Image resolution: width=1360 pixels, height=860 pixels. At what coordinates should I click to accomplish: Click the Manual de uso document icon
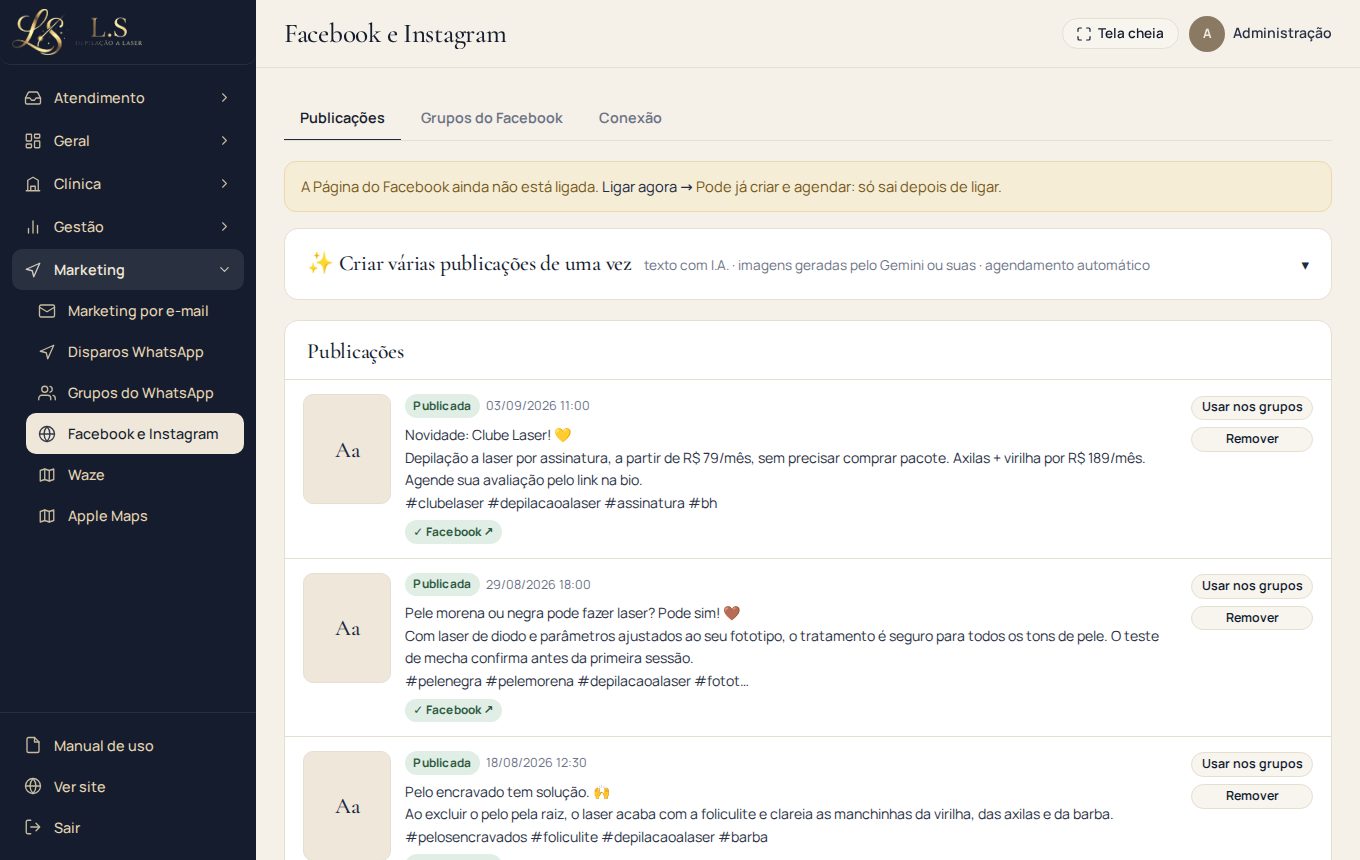(33, 746)
